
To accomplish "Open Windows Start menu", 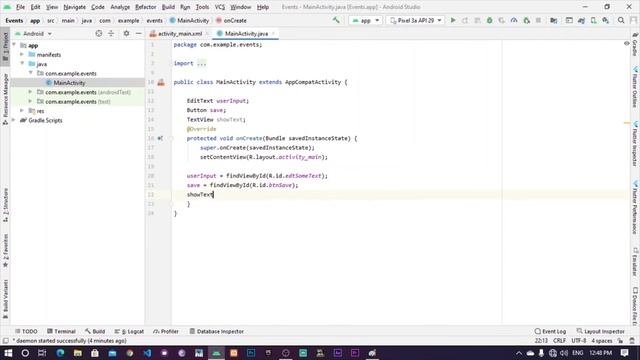I will click(8, 353).
